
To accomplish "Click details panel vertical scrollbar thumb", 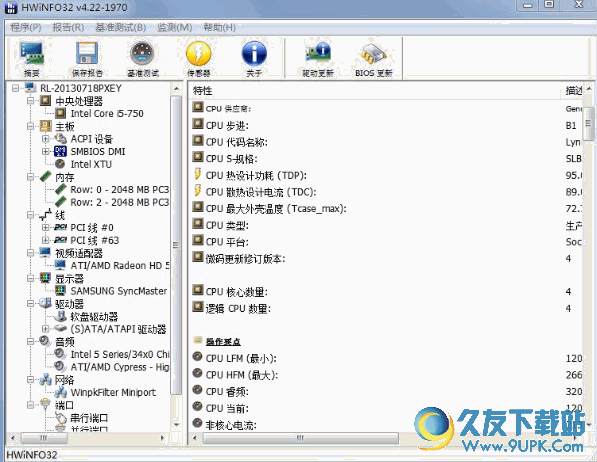I will point(589,123).
